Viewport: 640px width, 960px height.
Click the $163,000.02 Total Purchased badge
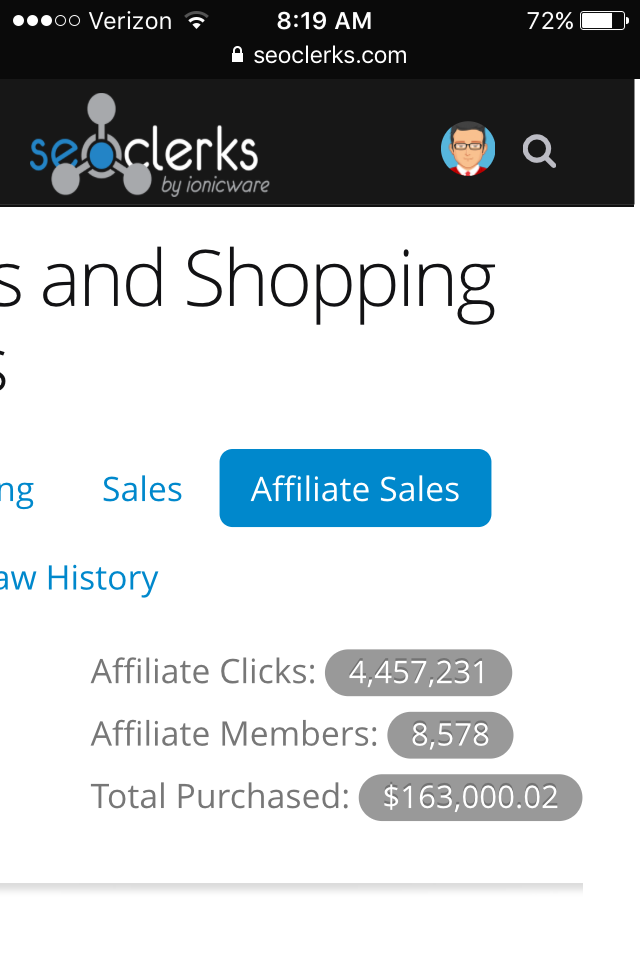(x=470, y=797)
